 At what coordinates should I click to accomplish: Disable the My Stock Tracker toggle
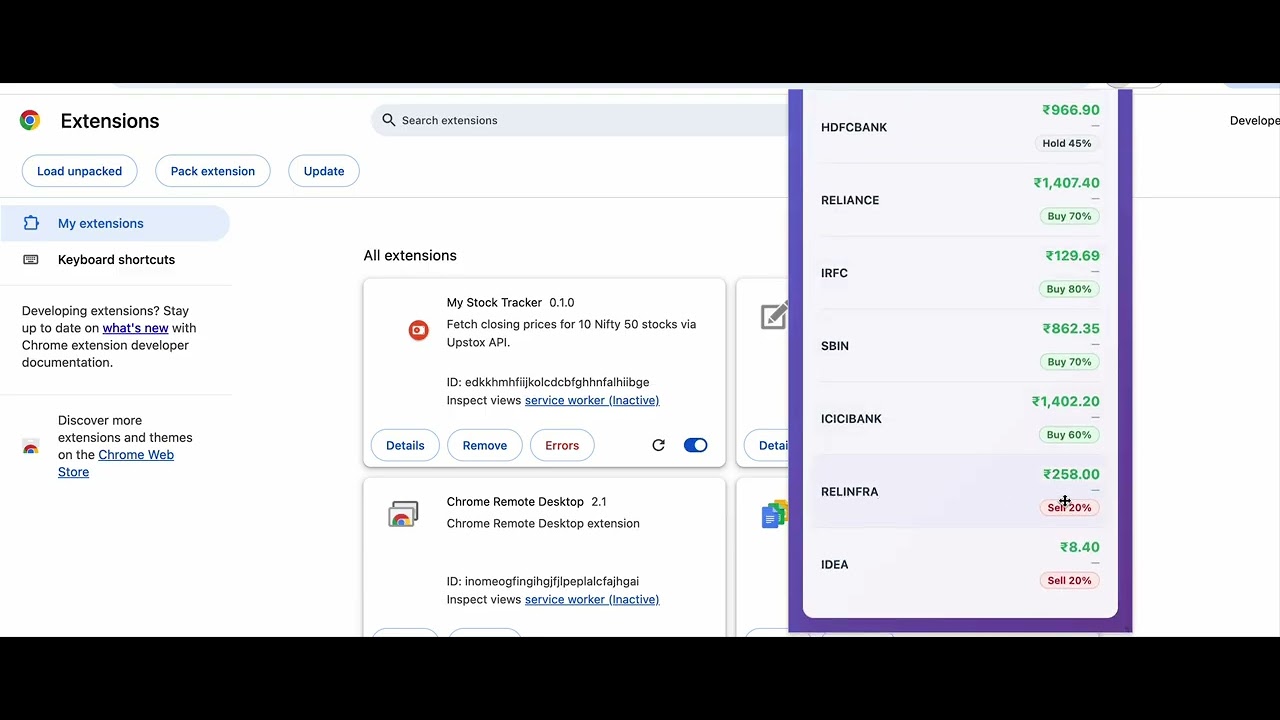pyautogui.click(x=695, y=445)
